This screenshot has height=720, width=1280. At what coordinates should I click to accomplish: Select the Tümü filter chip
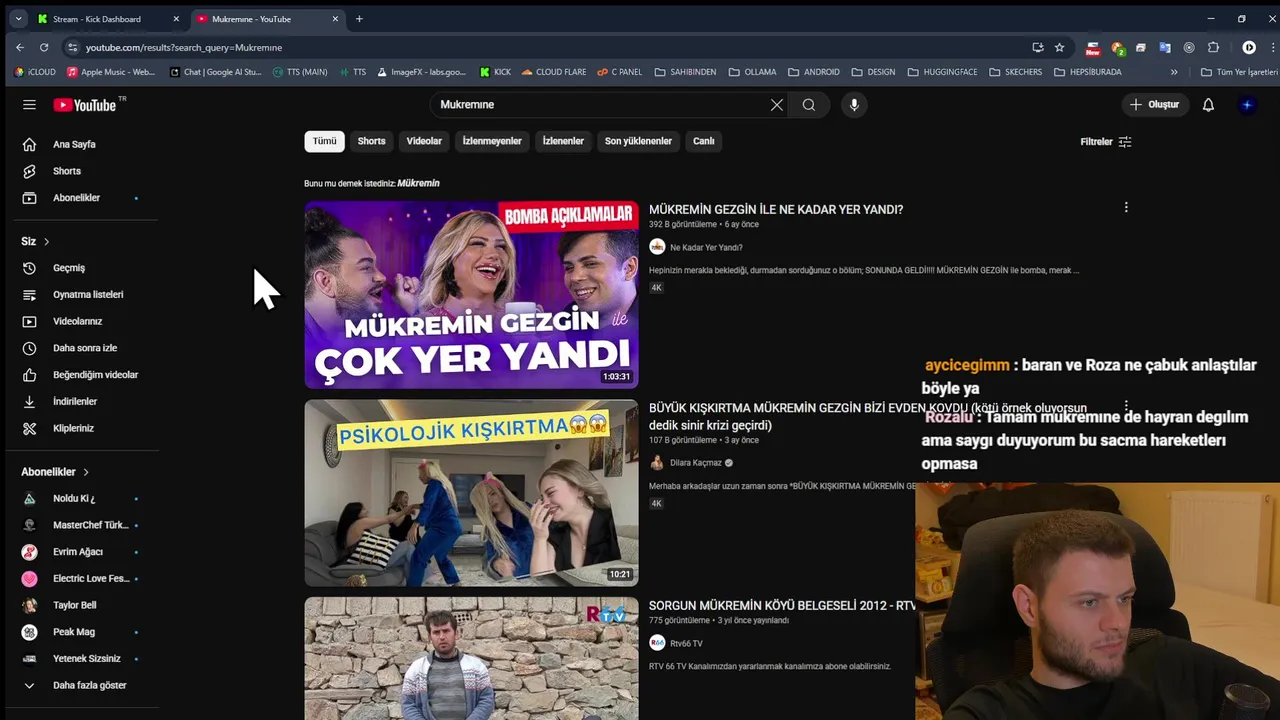[324, 141]
